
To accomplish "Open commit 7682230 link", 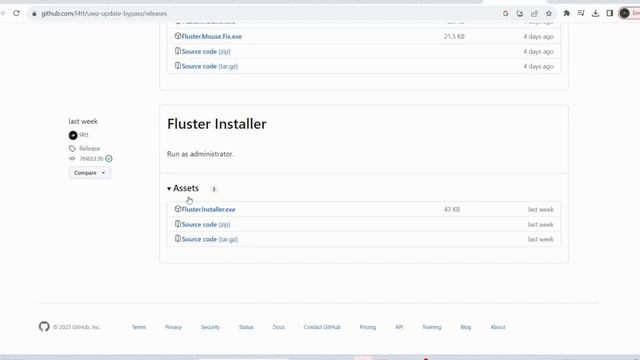I will [91, 159].
